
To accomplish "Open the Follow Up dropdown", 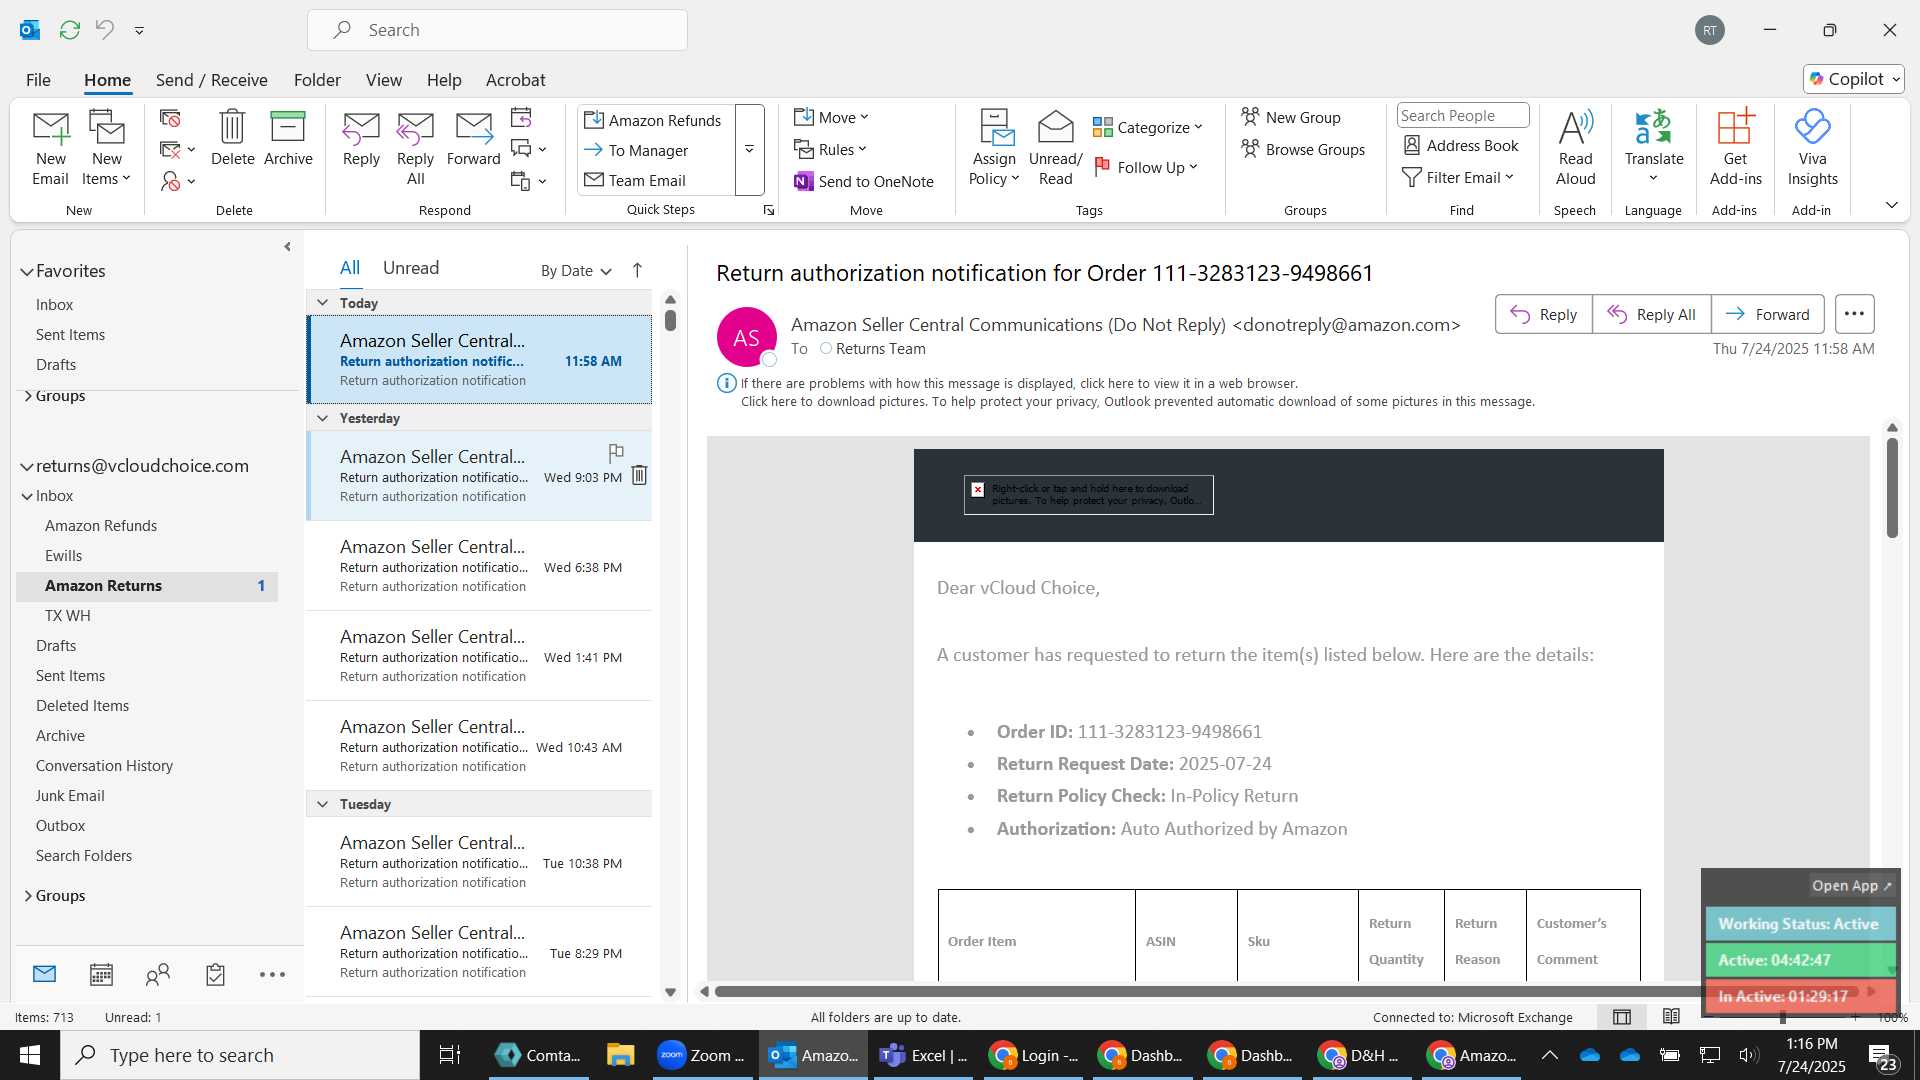I will coord(1146,167).
